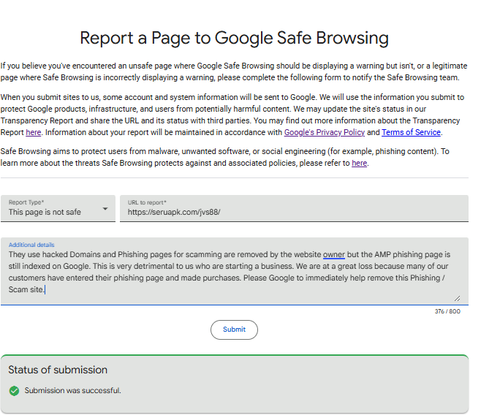The image size is (500, 420).
Task: Click the resize handle of details box
Action: click(x=457, y=298)
